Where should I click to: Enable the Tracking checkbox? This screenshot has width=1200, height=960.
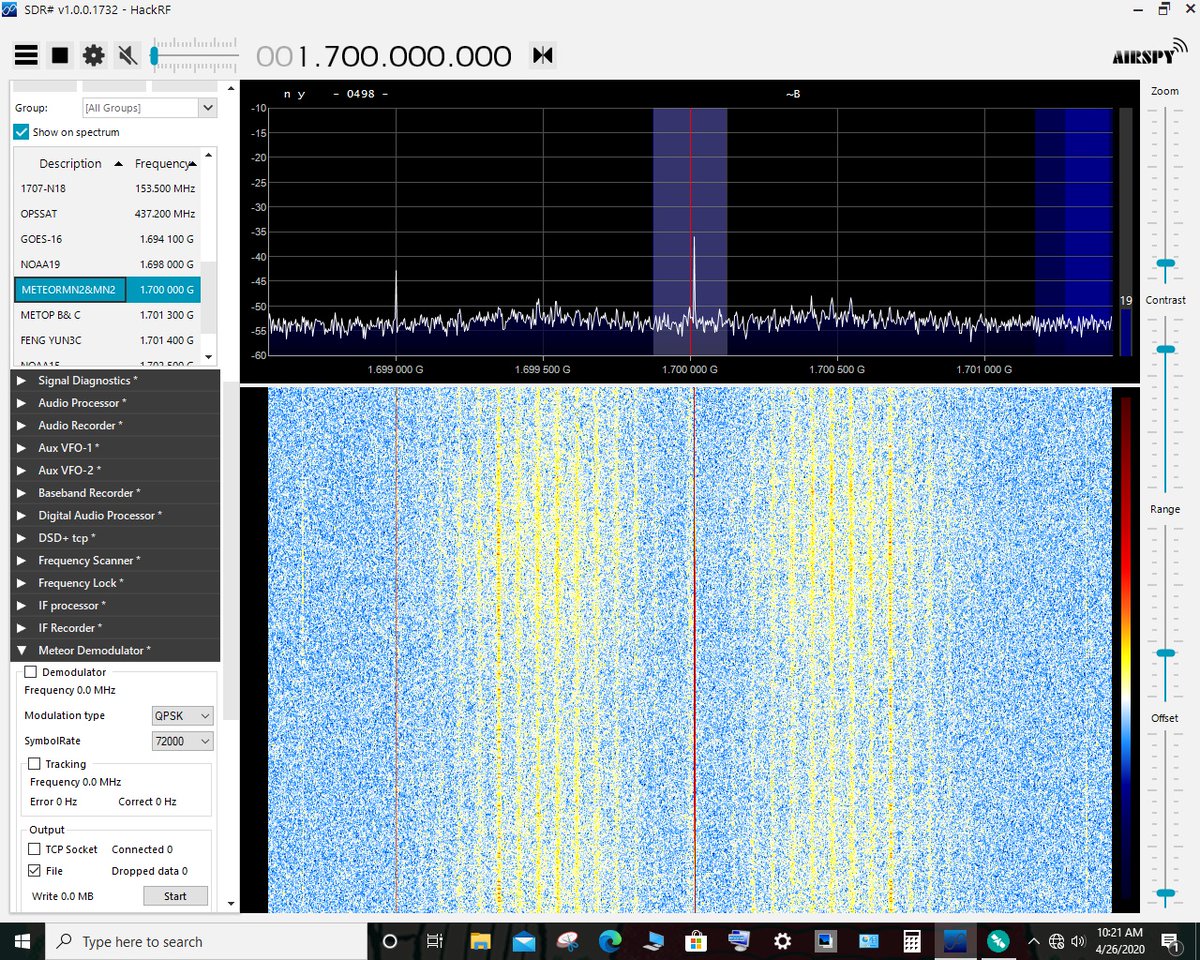pyautogui.click(x=34, y=764)
